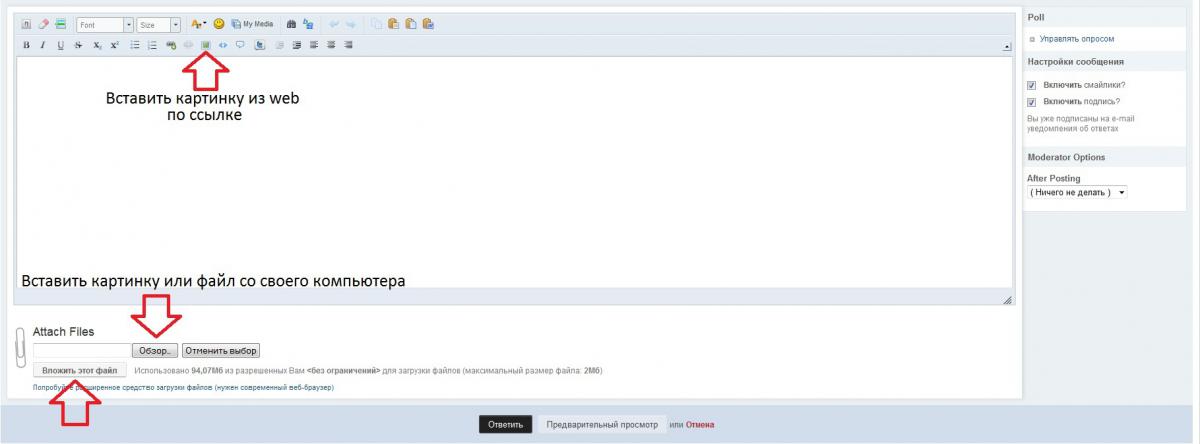Click the underline formatting icon
Screen dimensions: 1200x444
60,45
